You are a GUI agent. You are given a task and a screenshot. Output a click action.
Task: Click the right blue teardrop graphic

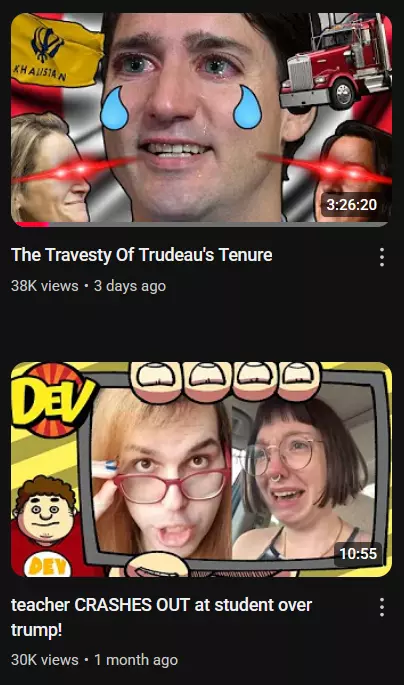247,107
